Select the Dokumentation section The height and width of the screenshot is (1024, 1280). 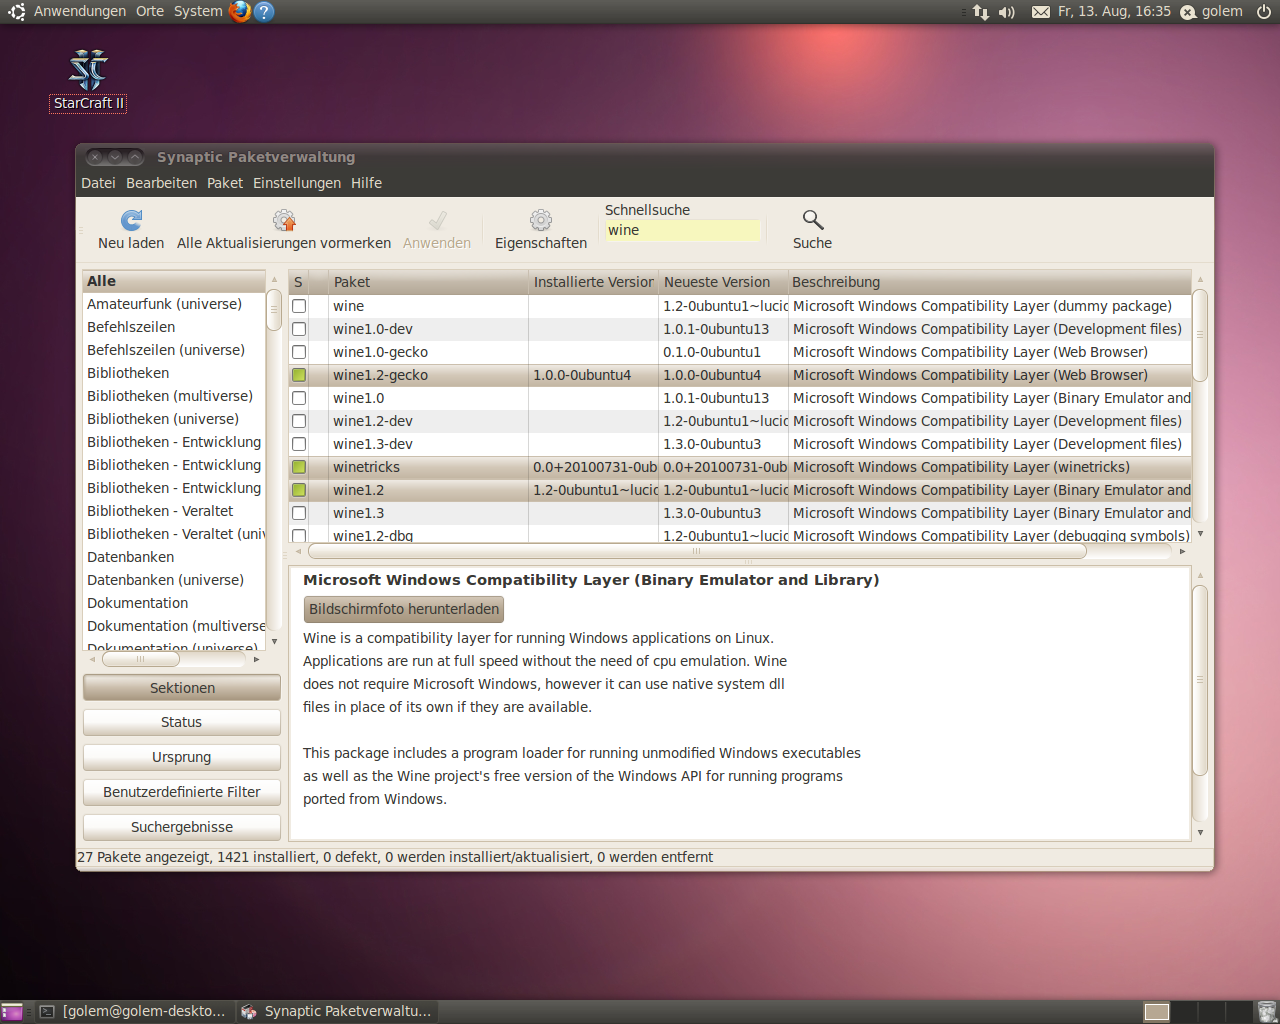(x=174, y=603)
